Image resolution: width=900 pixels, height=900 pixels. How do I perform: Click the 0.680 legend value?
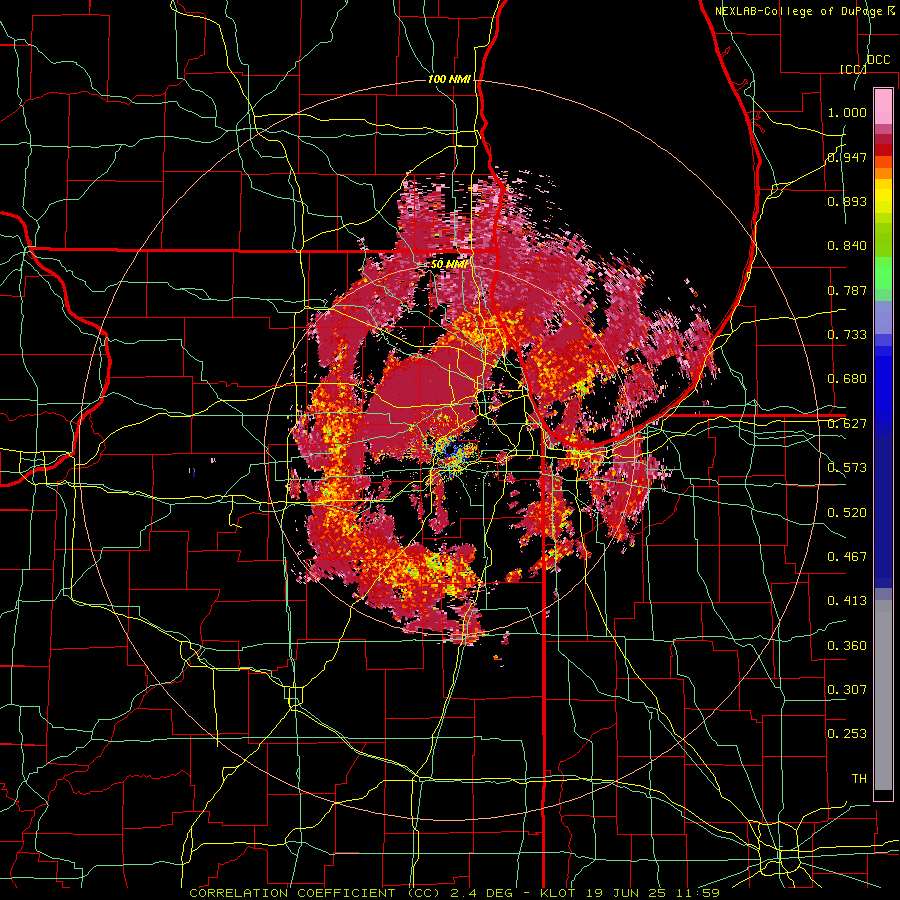pyautogui.click(x=847, y=379)
